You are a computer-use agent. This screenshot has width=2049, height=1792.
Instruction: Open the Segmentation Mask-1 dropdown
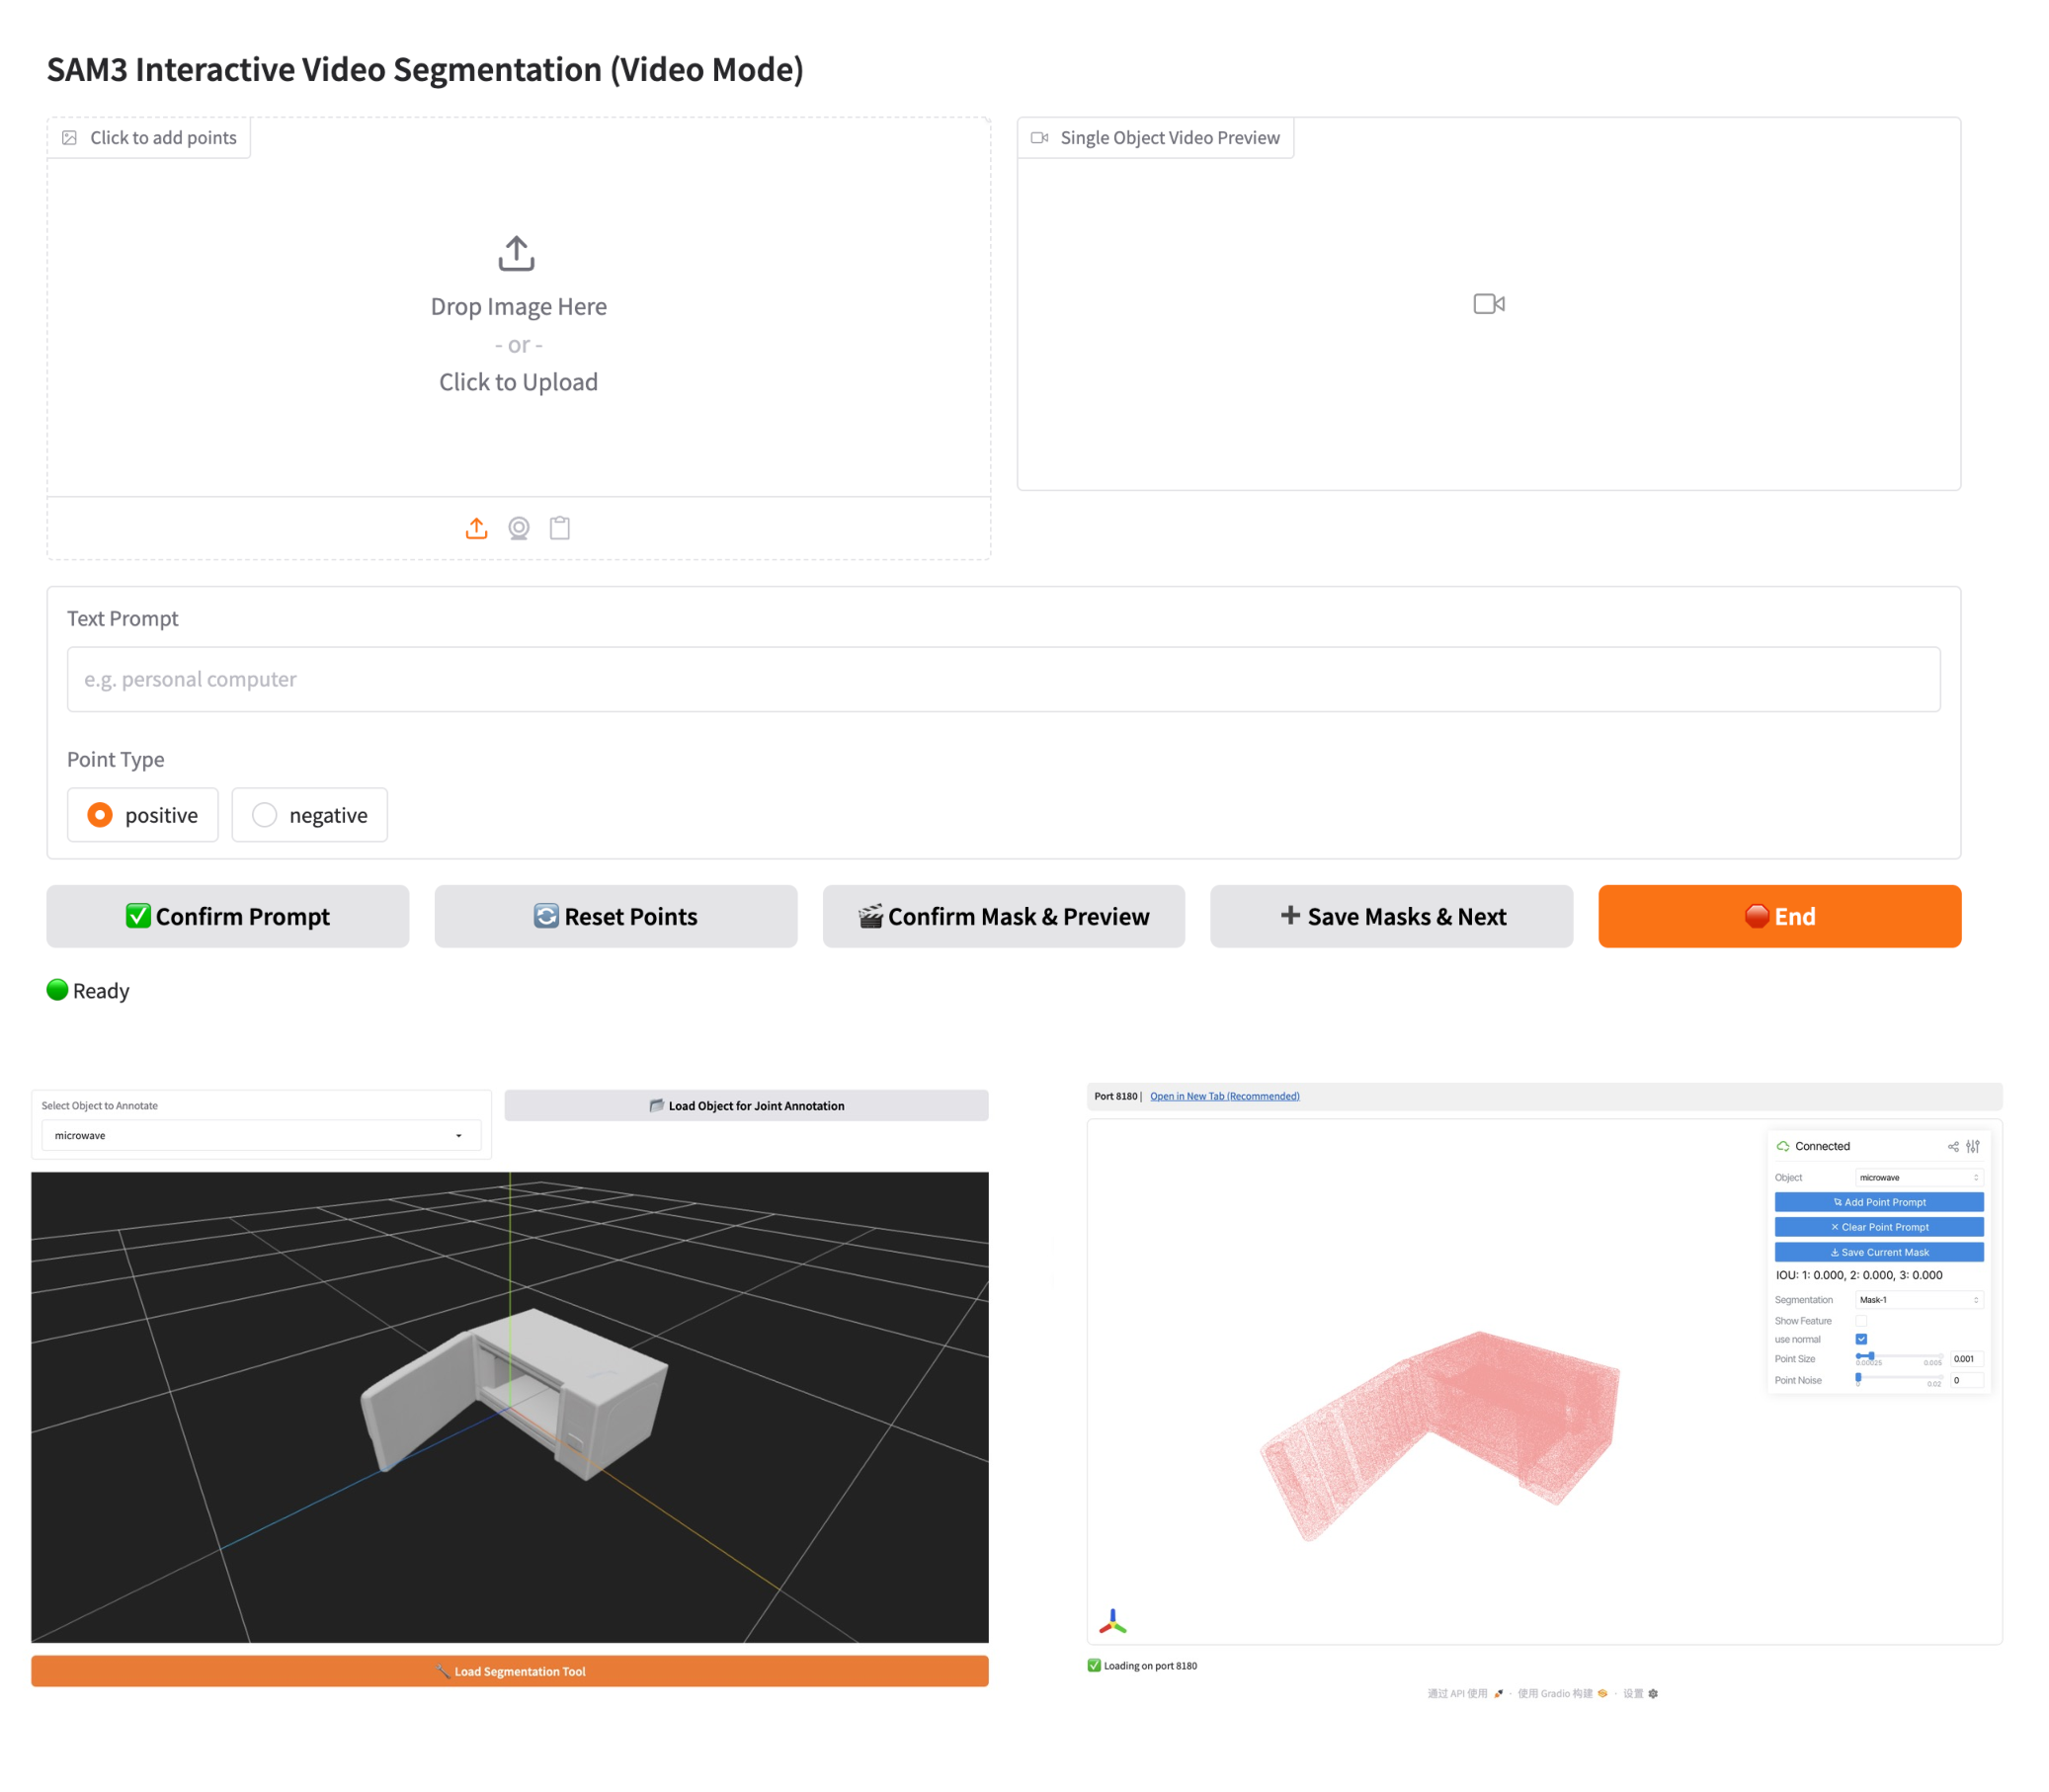(1918, 1299)
